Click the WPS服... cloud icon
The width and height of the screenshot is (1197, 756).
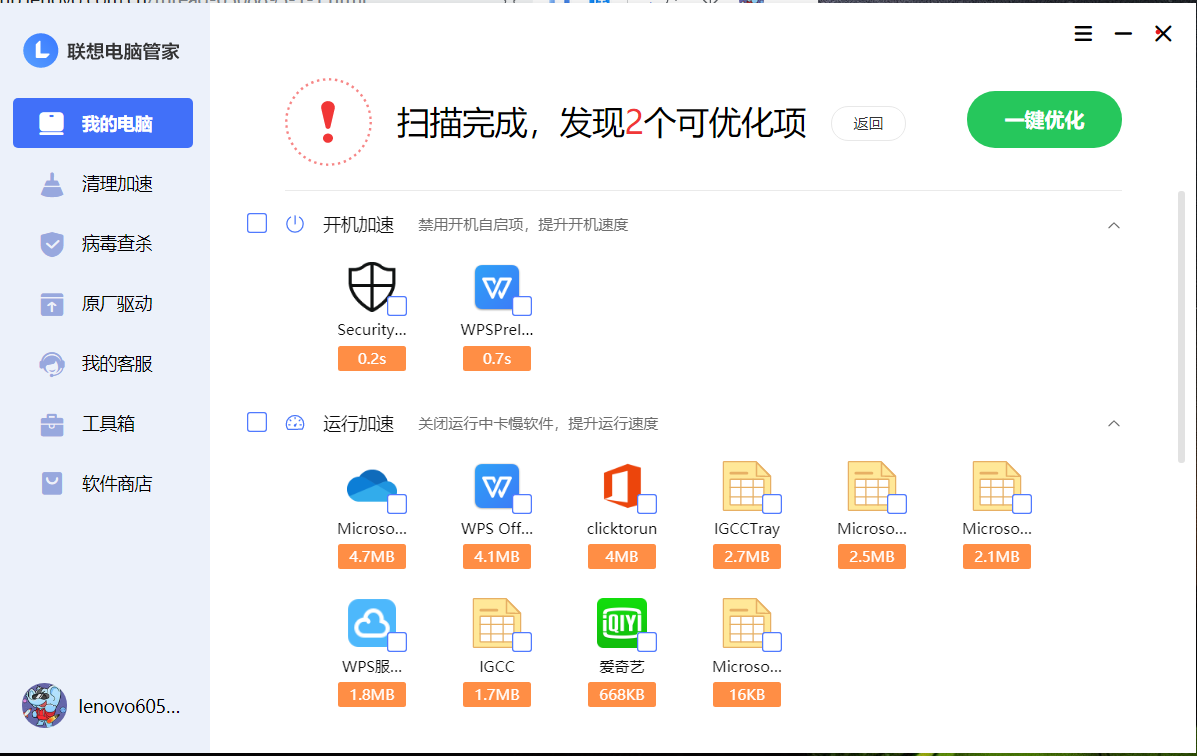(372, 623)
